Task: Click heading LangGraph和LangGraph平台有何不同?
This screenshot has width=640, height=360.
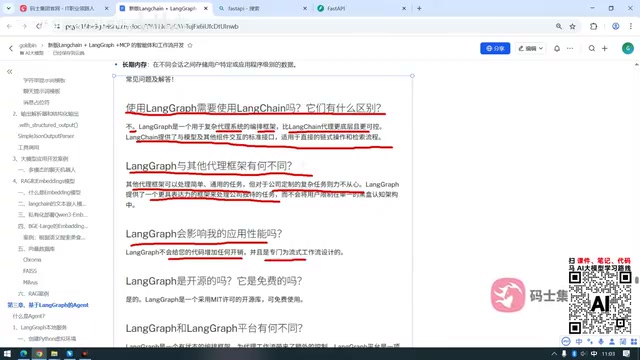Action: pyautogui.click(x=214, y=328)
